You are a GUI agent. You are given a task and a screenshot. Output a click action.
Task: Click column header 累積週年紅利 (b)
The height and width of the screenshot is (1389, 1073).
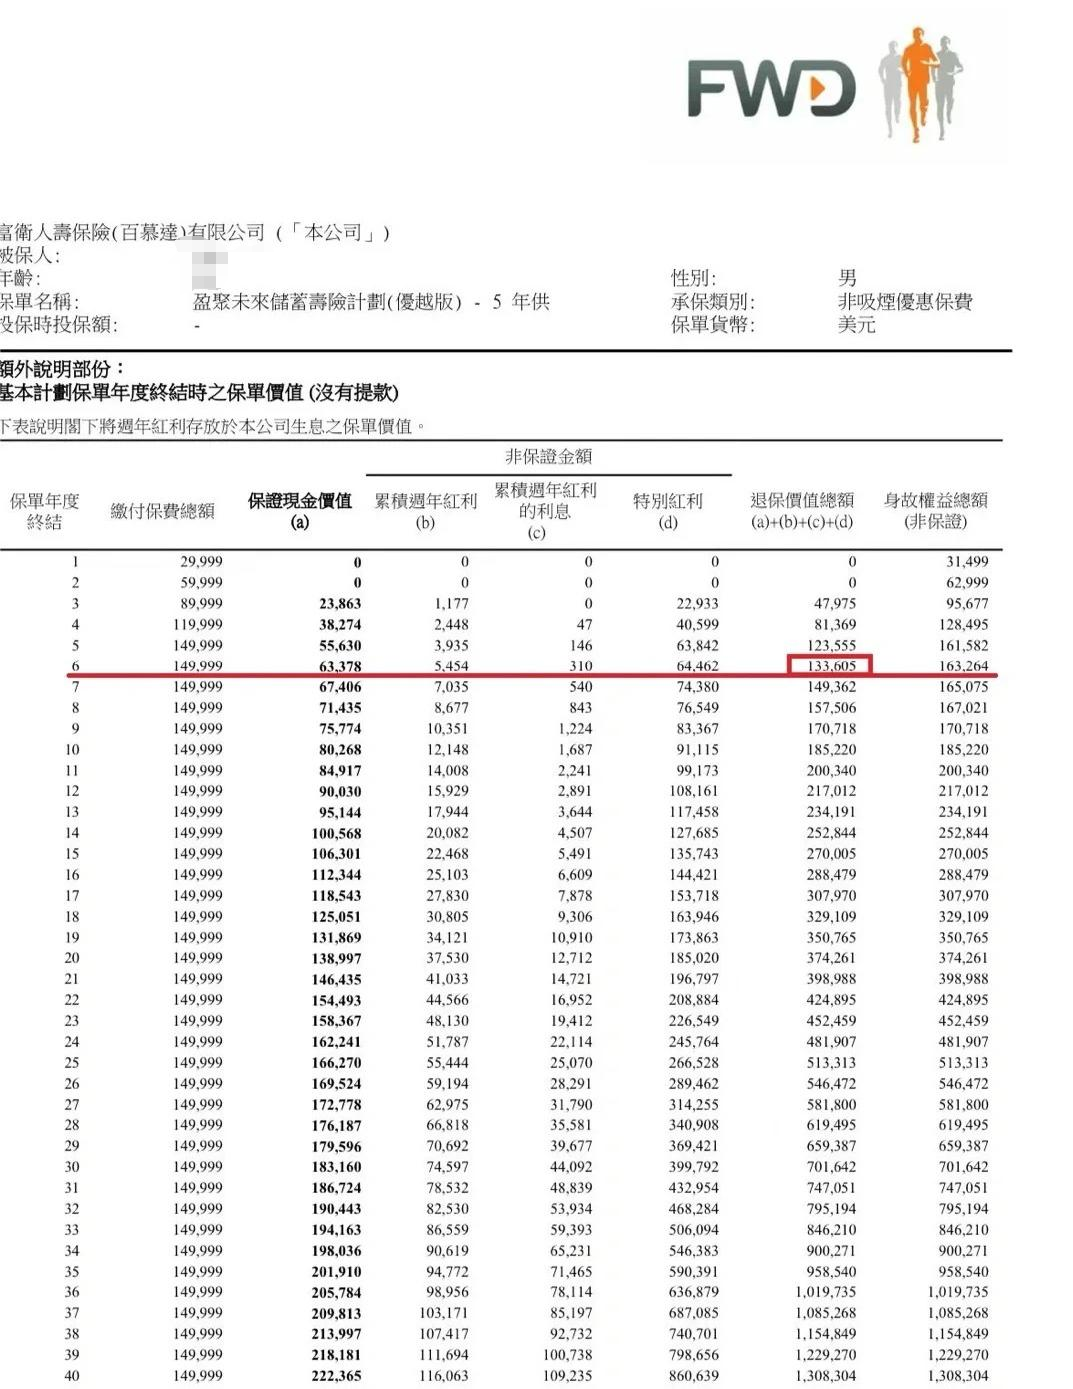point(425,510)
